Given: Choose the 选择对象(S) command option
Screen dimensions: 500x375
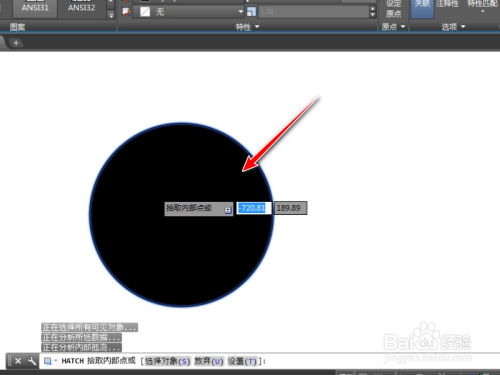Looking at the screenshot, I should pyautogui.click(x=167, y=361).
